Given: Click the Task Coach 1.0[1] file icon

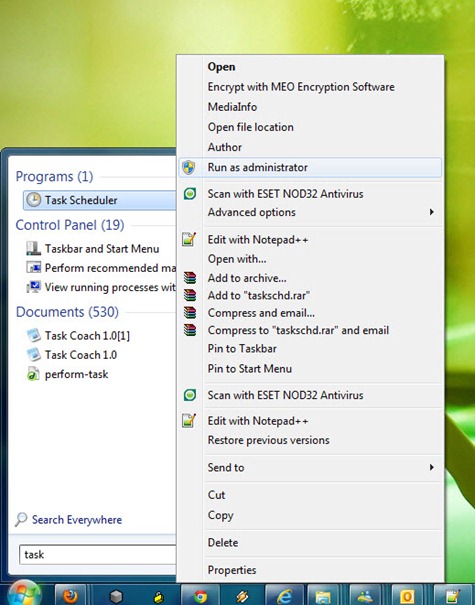Looking at the screenshot, I should [34, 335].
